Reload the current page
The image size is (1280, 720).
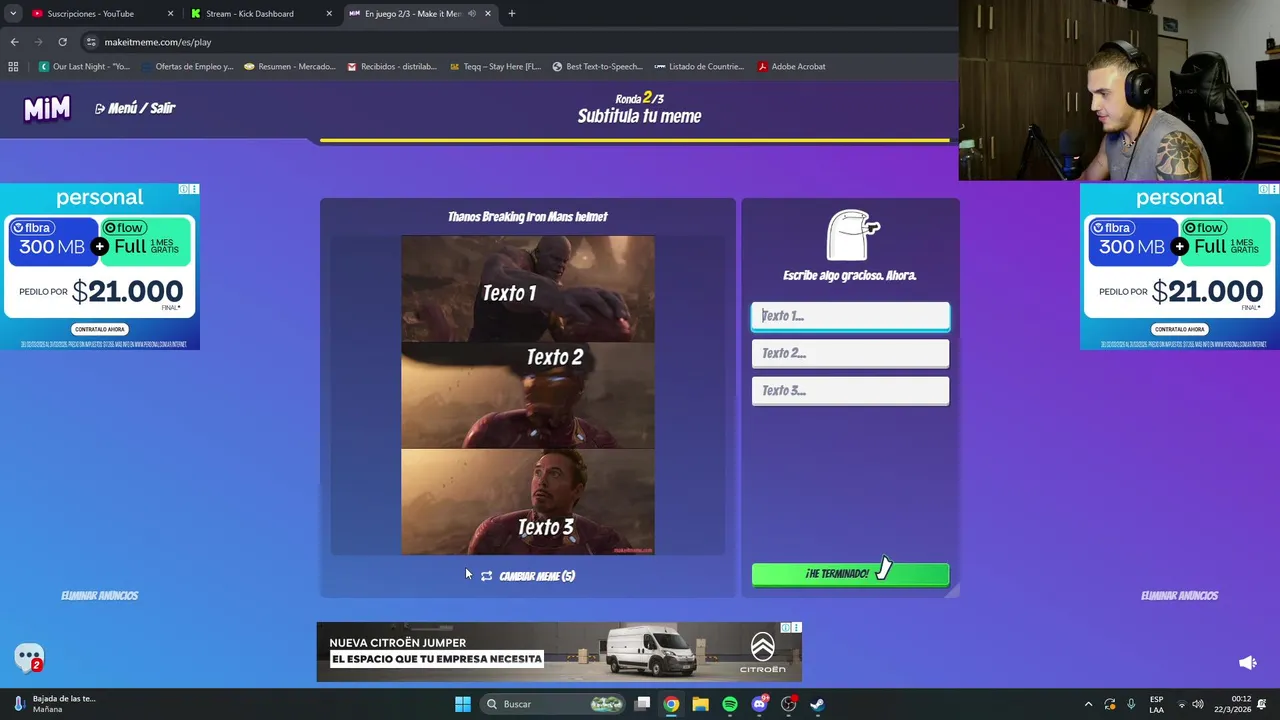[x=62, y=42]
